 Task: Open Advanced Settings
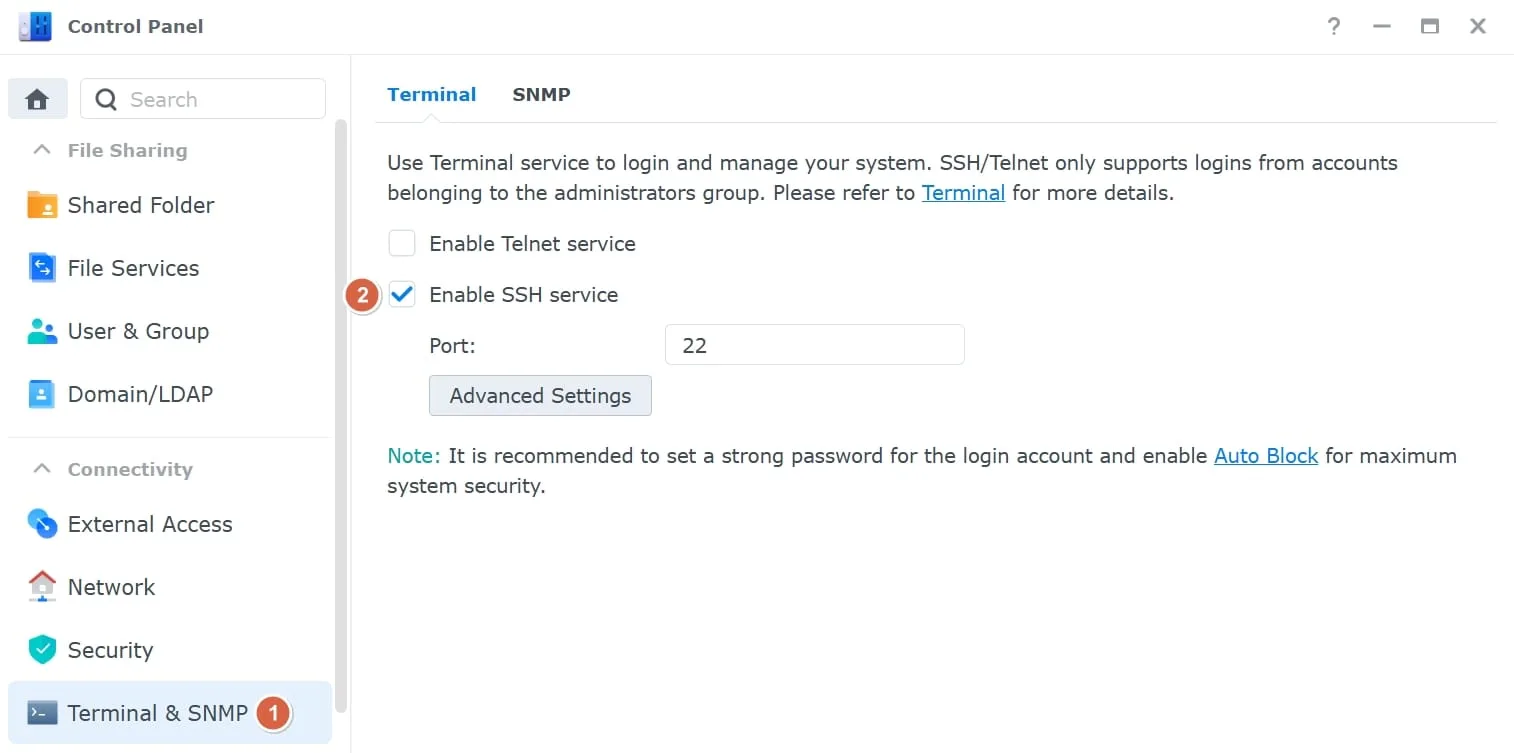(x=540, y=395)
